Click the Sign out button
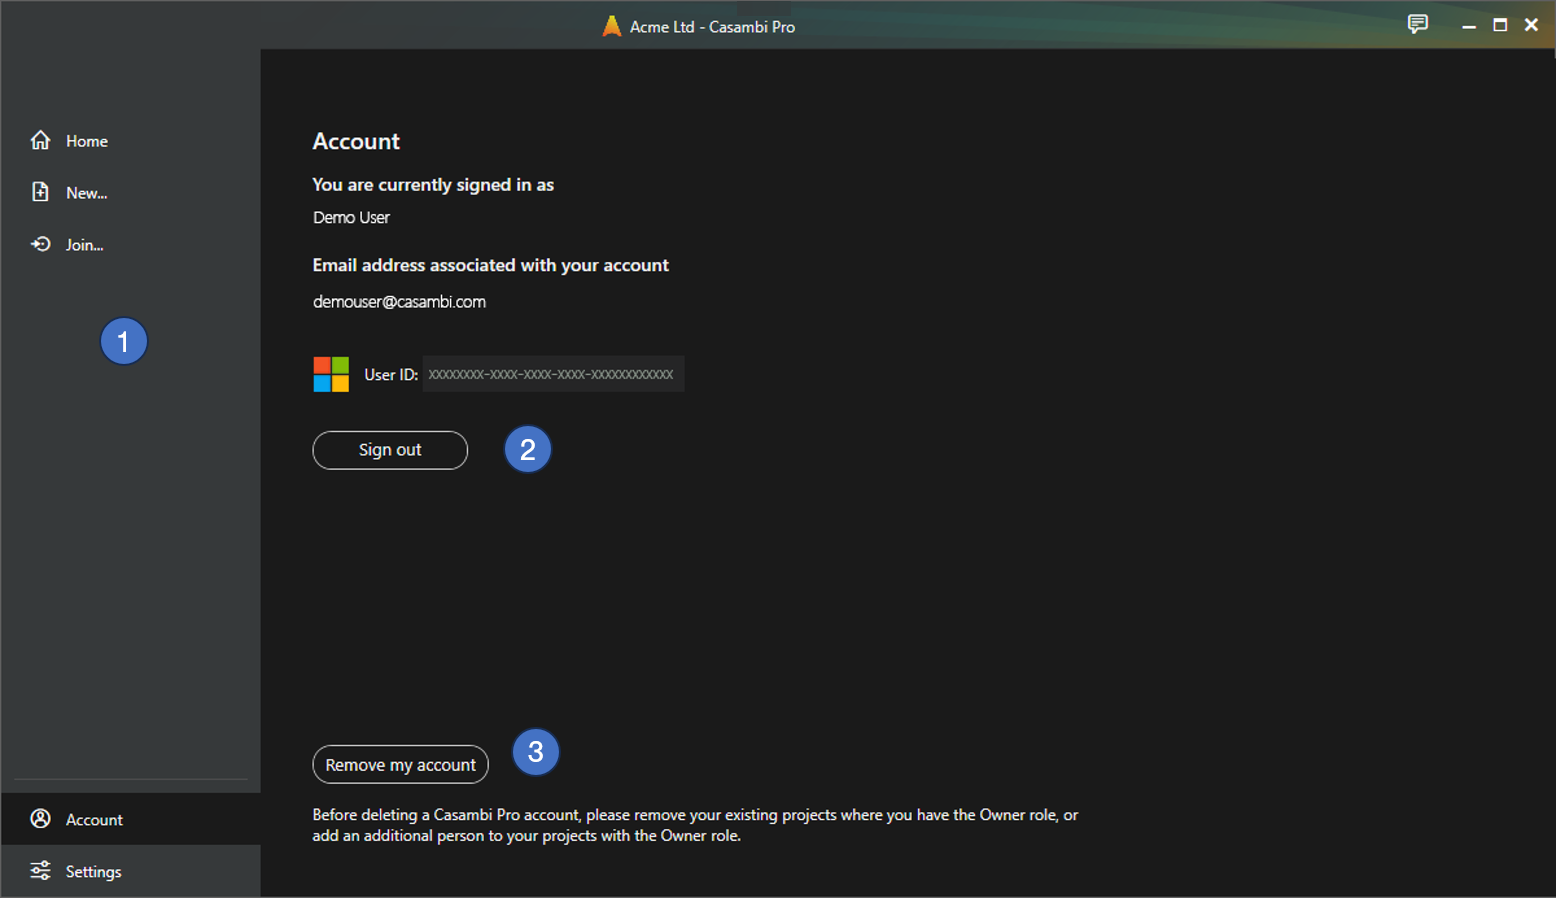The height and width of the screenshot is (898, 1556). tap(389, 450)
